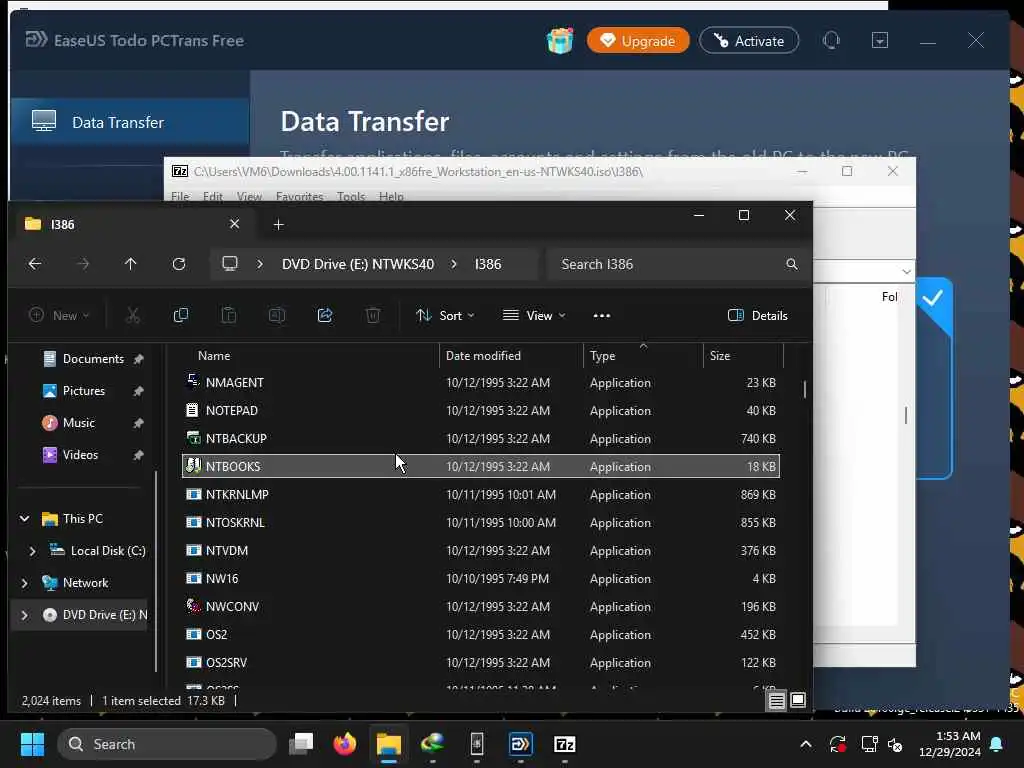Click the Paste icon in Explorer toolbar
The width and height of the screenshot is (1024, 768).
[x=229, y=315]
